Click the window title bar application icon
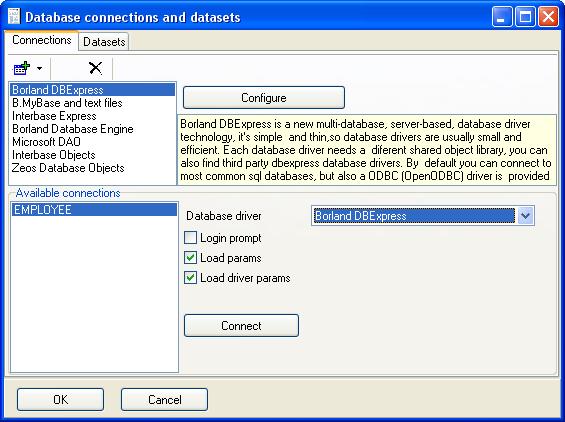565x422 pixels. coord(14,17)
